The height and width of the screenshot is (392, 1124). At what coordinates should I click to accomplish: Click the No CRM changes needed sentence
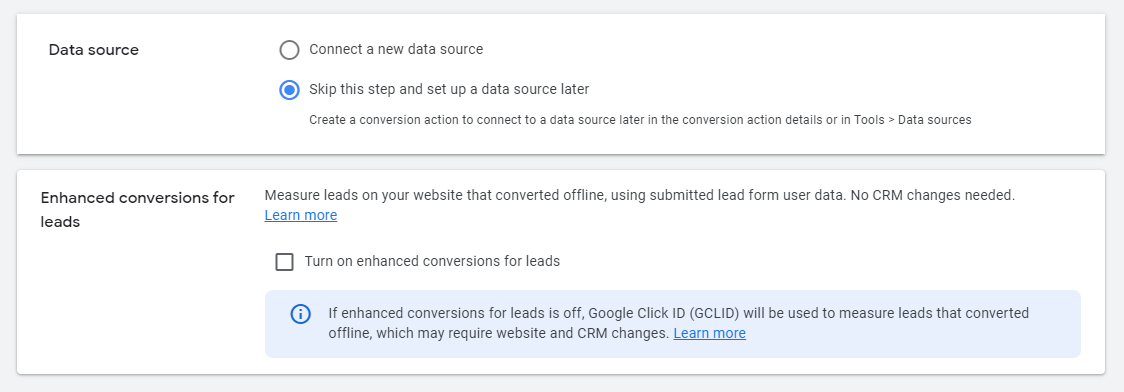933,195
